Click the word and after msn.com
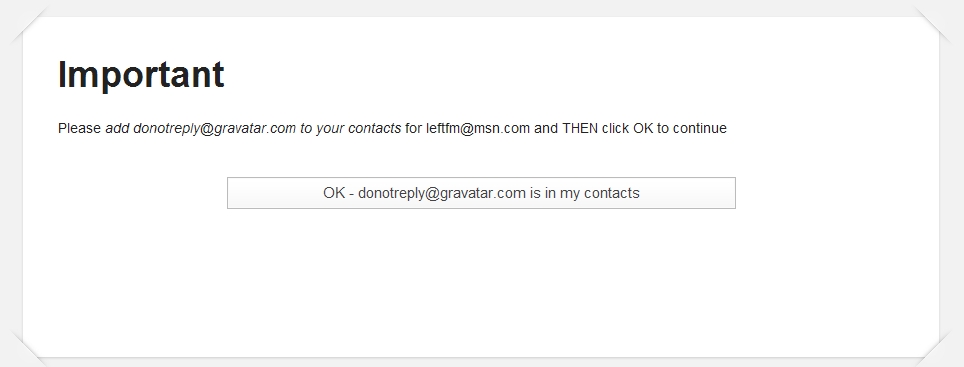Image resolution: width=964 pixels, height=367 pixels. click(546, 128)
